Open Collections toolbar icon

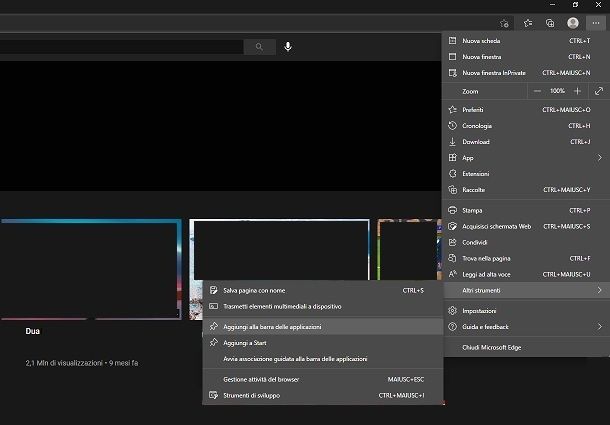tap(550, 23)
